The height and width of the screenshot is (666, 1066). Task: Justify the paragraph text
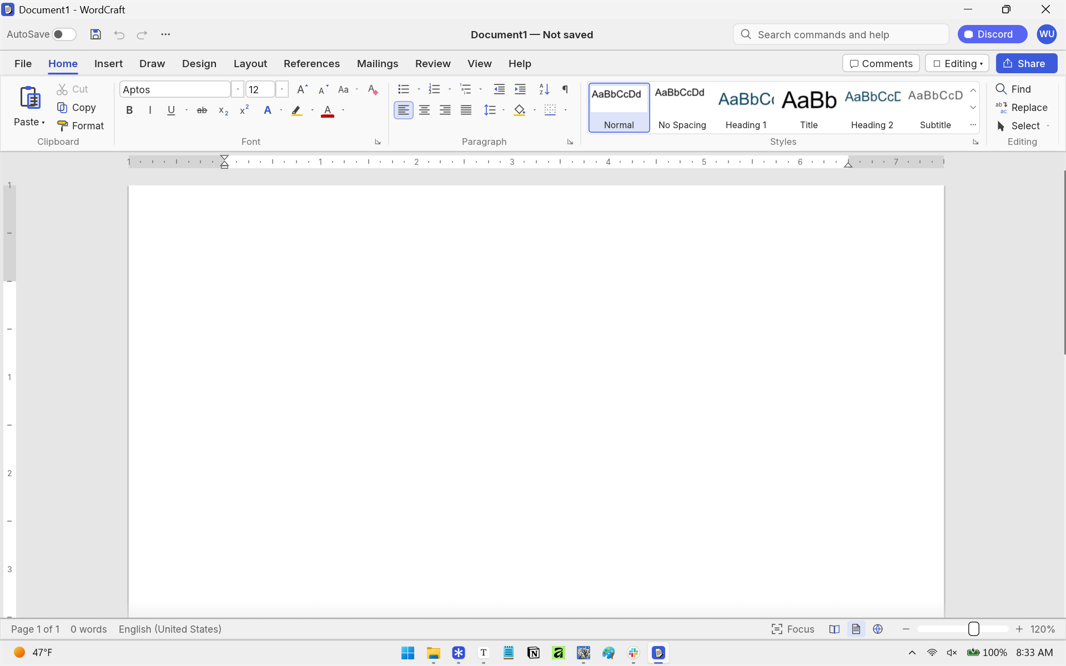466,110
